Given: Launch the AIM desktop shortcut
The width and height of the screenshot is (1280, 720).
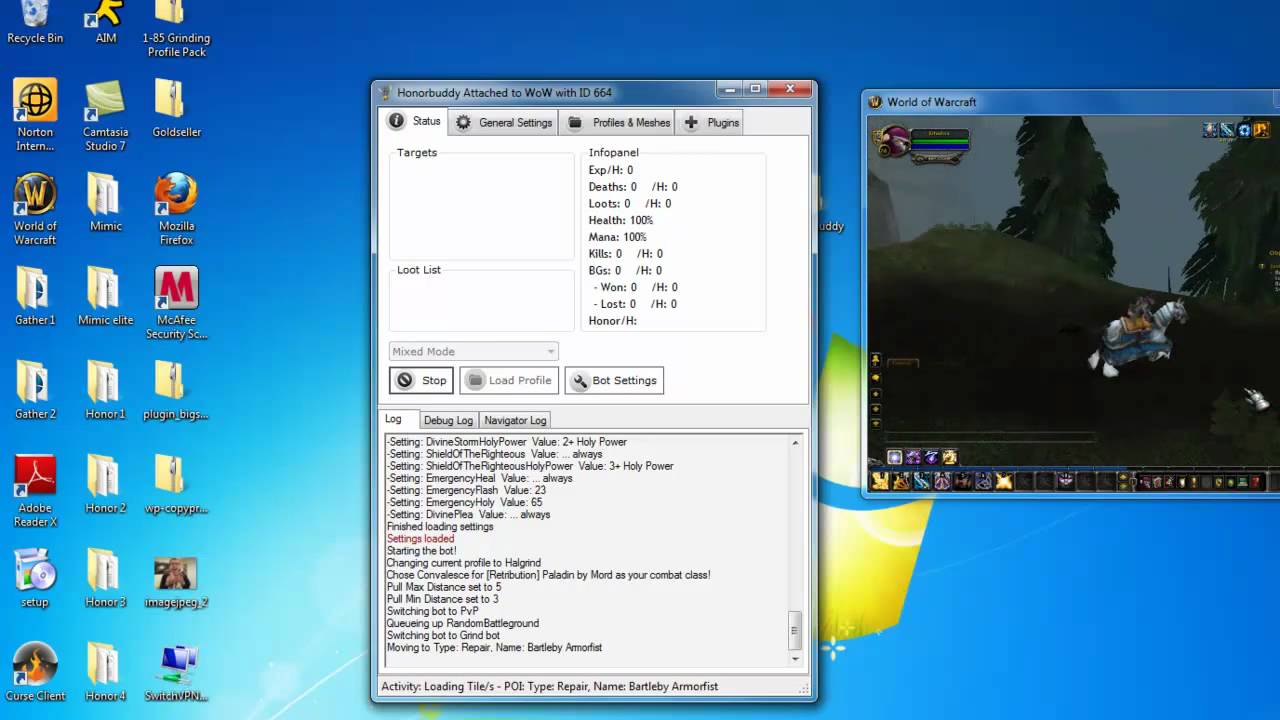Looking at the screenshot, I should click(106, 22).
